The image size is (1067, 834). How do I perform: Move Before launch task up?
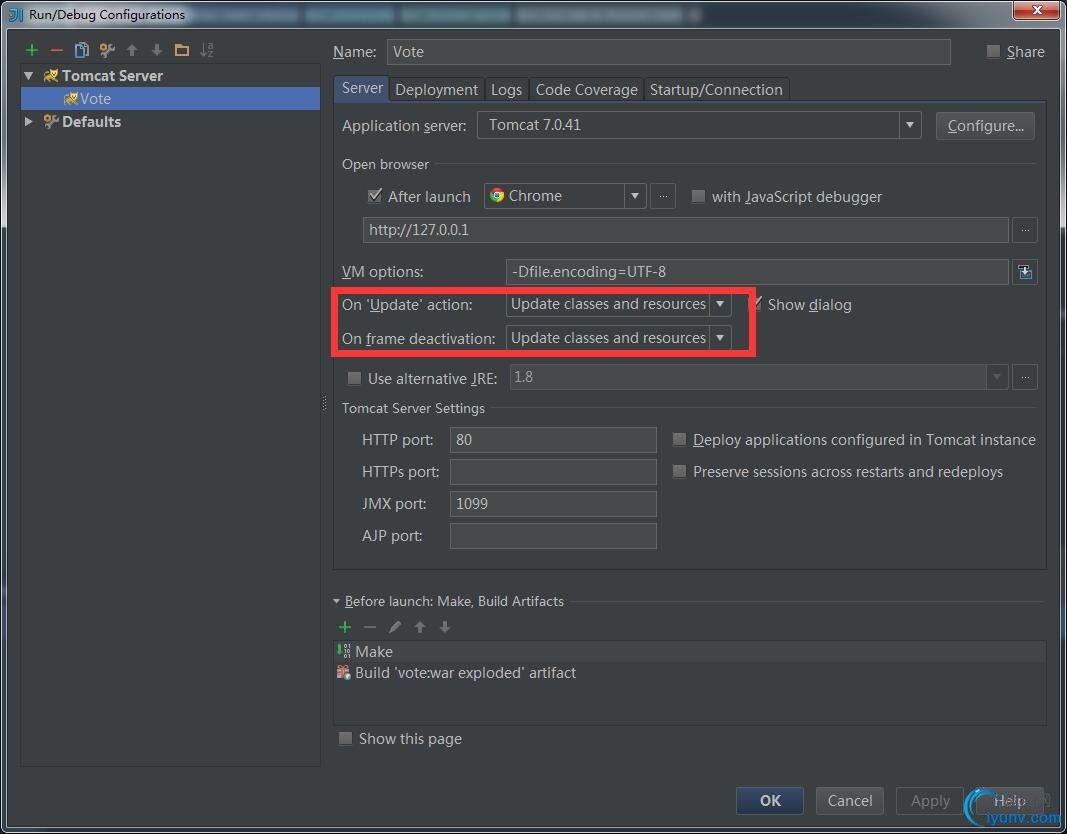pyautogui.click(x=420, y=627)
